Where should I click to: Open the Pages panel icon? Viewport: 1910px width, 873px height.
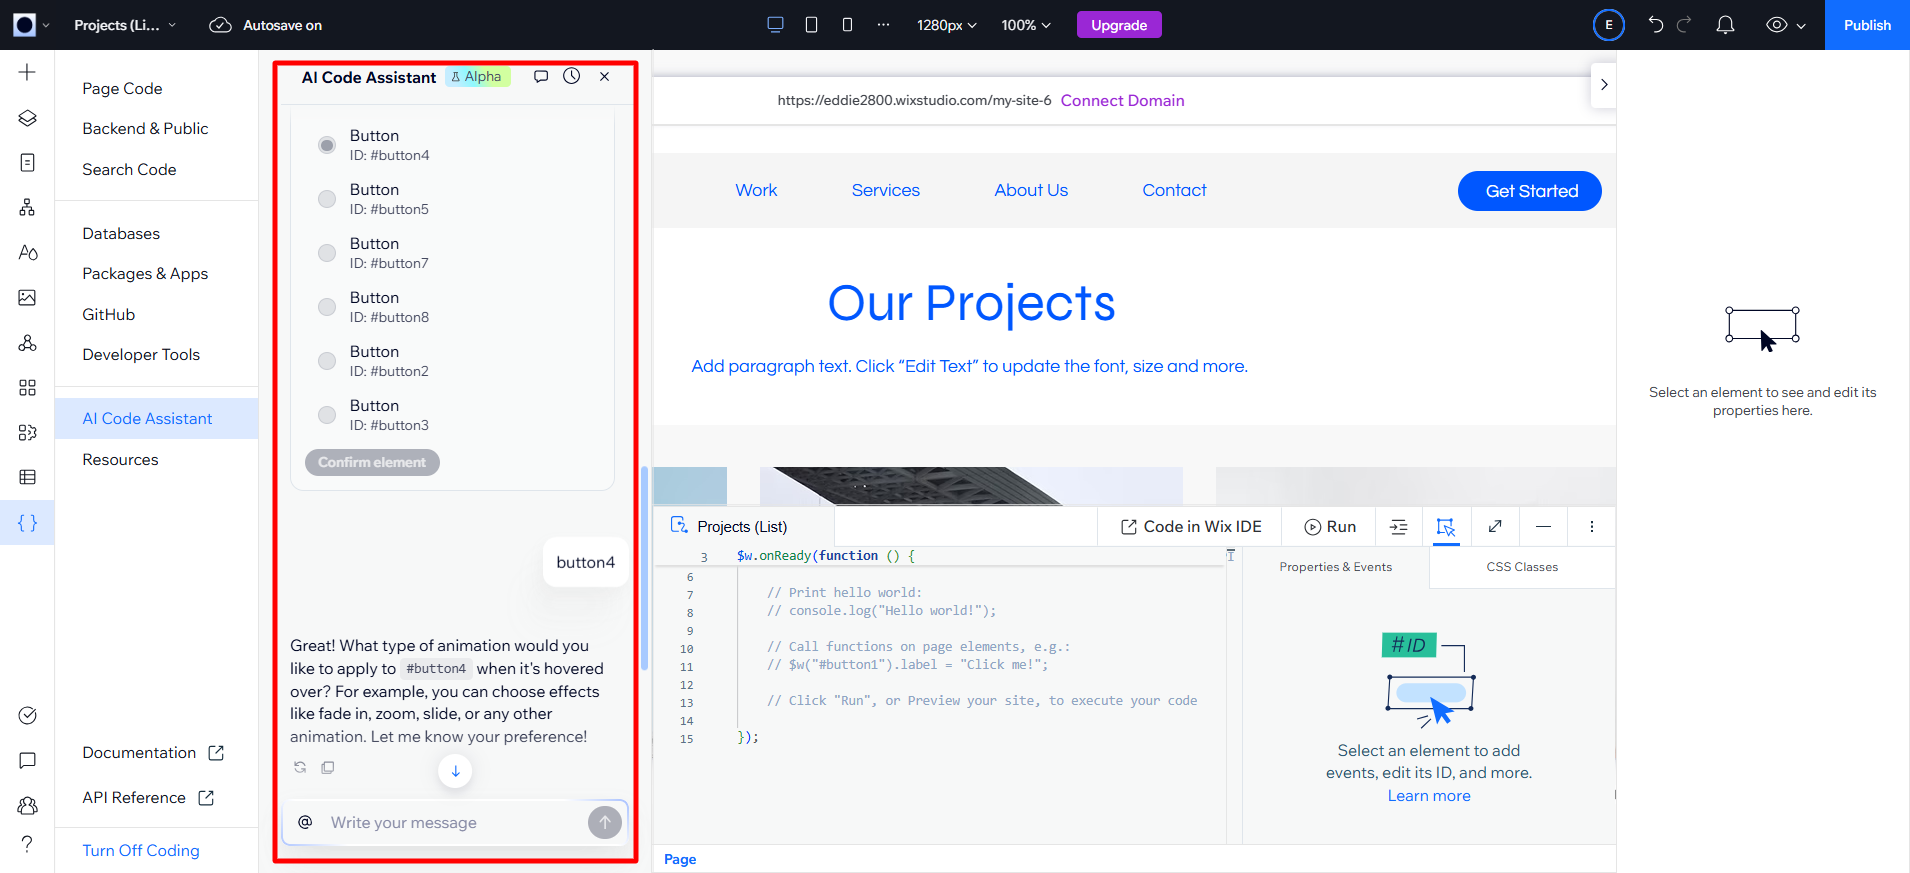[27, 162]
